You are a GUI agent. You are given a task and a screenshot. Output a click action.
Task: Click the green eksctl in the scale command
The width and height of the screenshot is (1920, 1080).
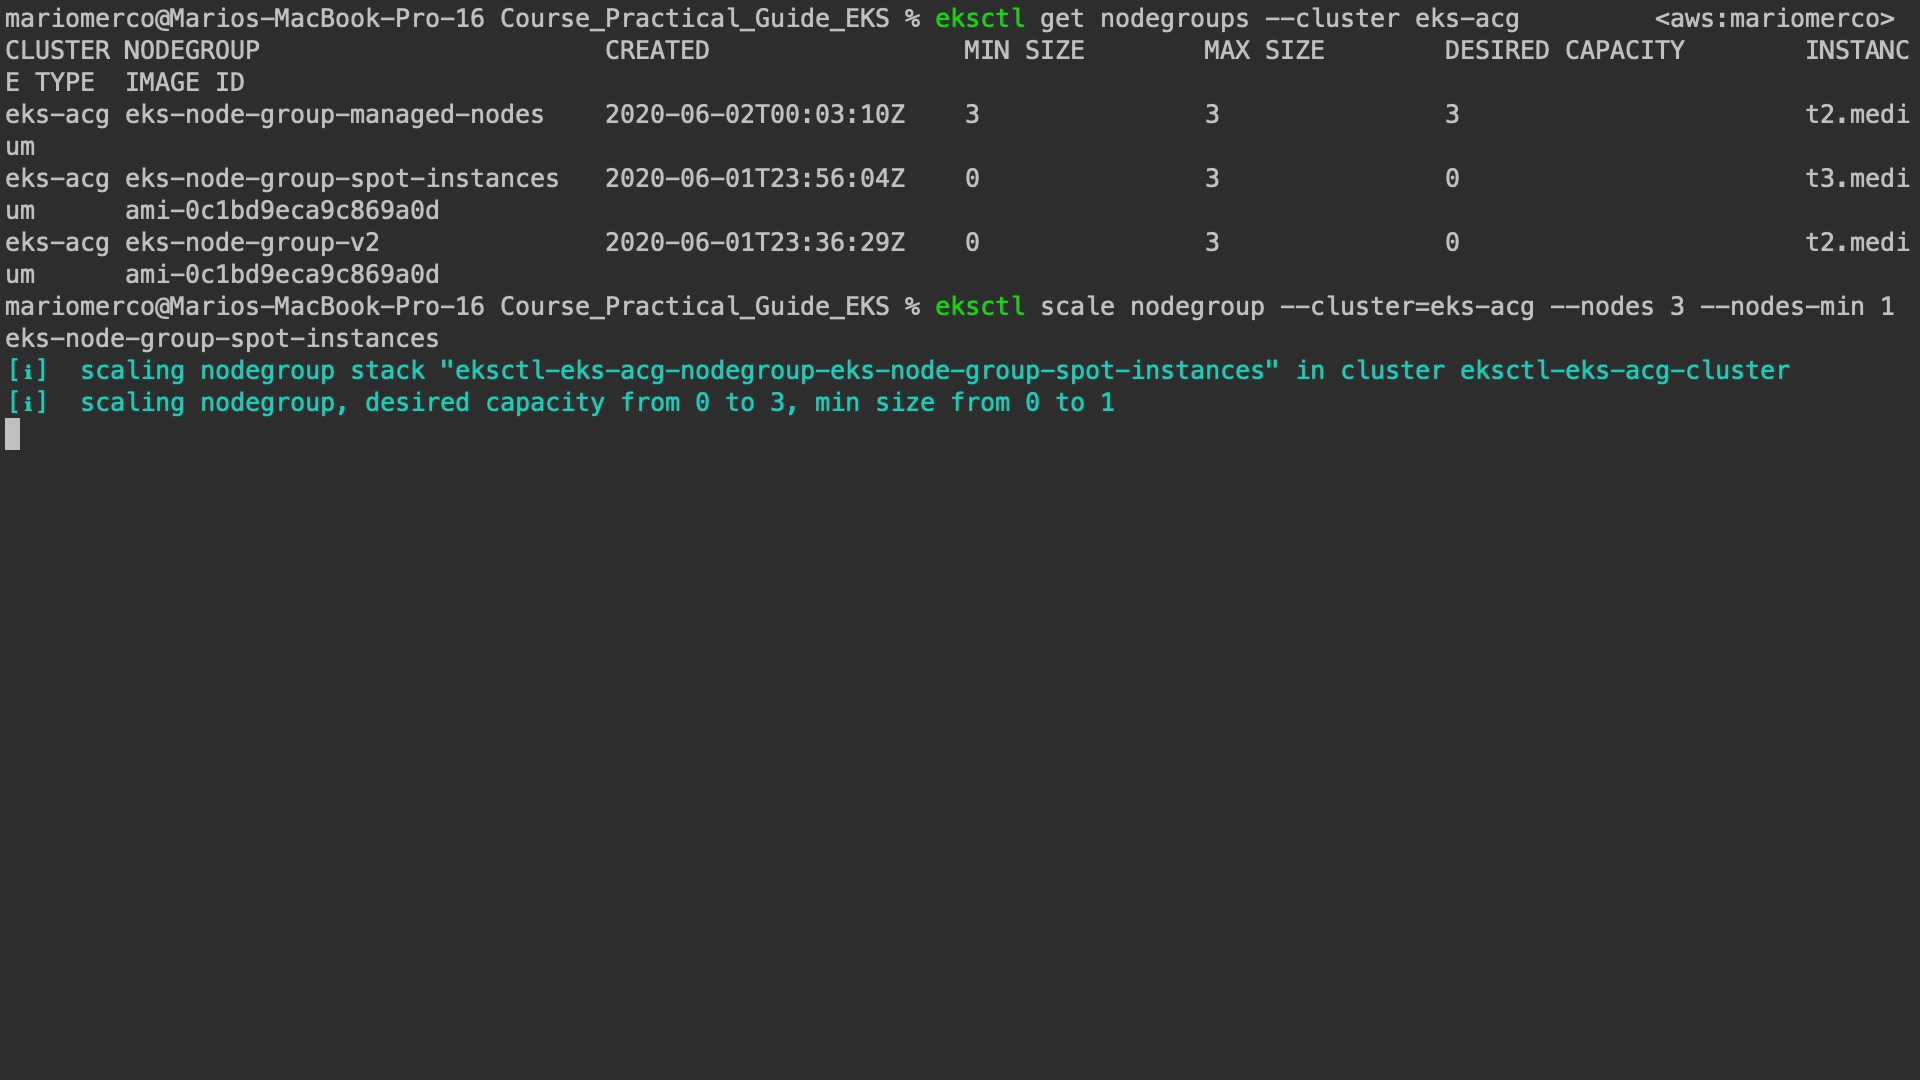(979, 307)
